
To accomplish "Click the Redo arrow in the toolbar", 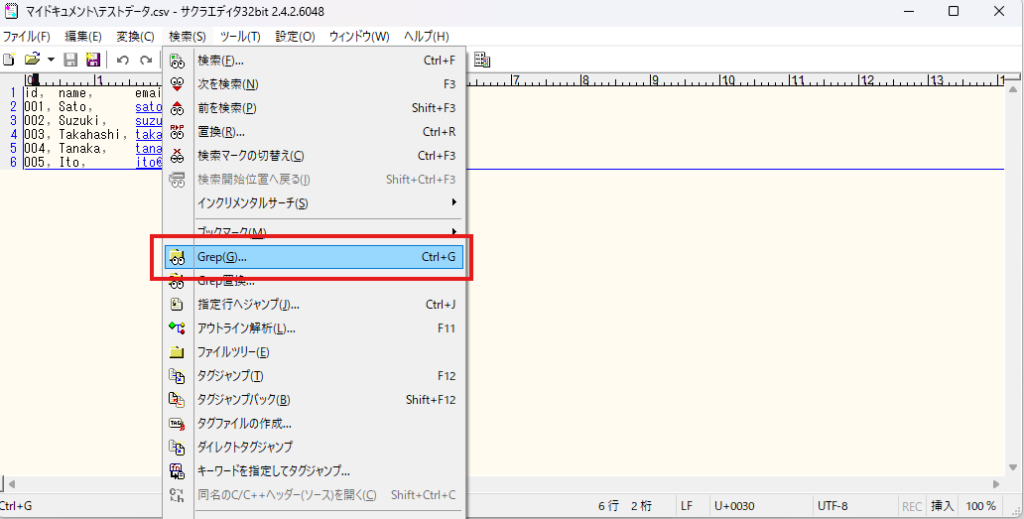I will point(146,60).
